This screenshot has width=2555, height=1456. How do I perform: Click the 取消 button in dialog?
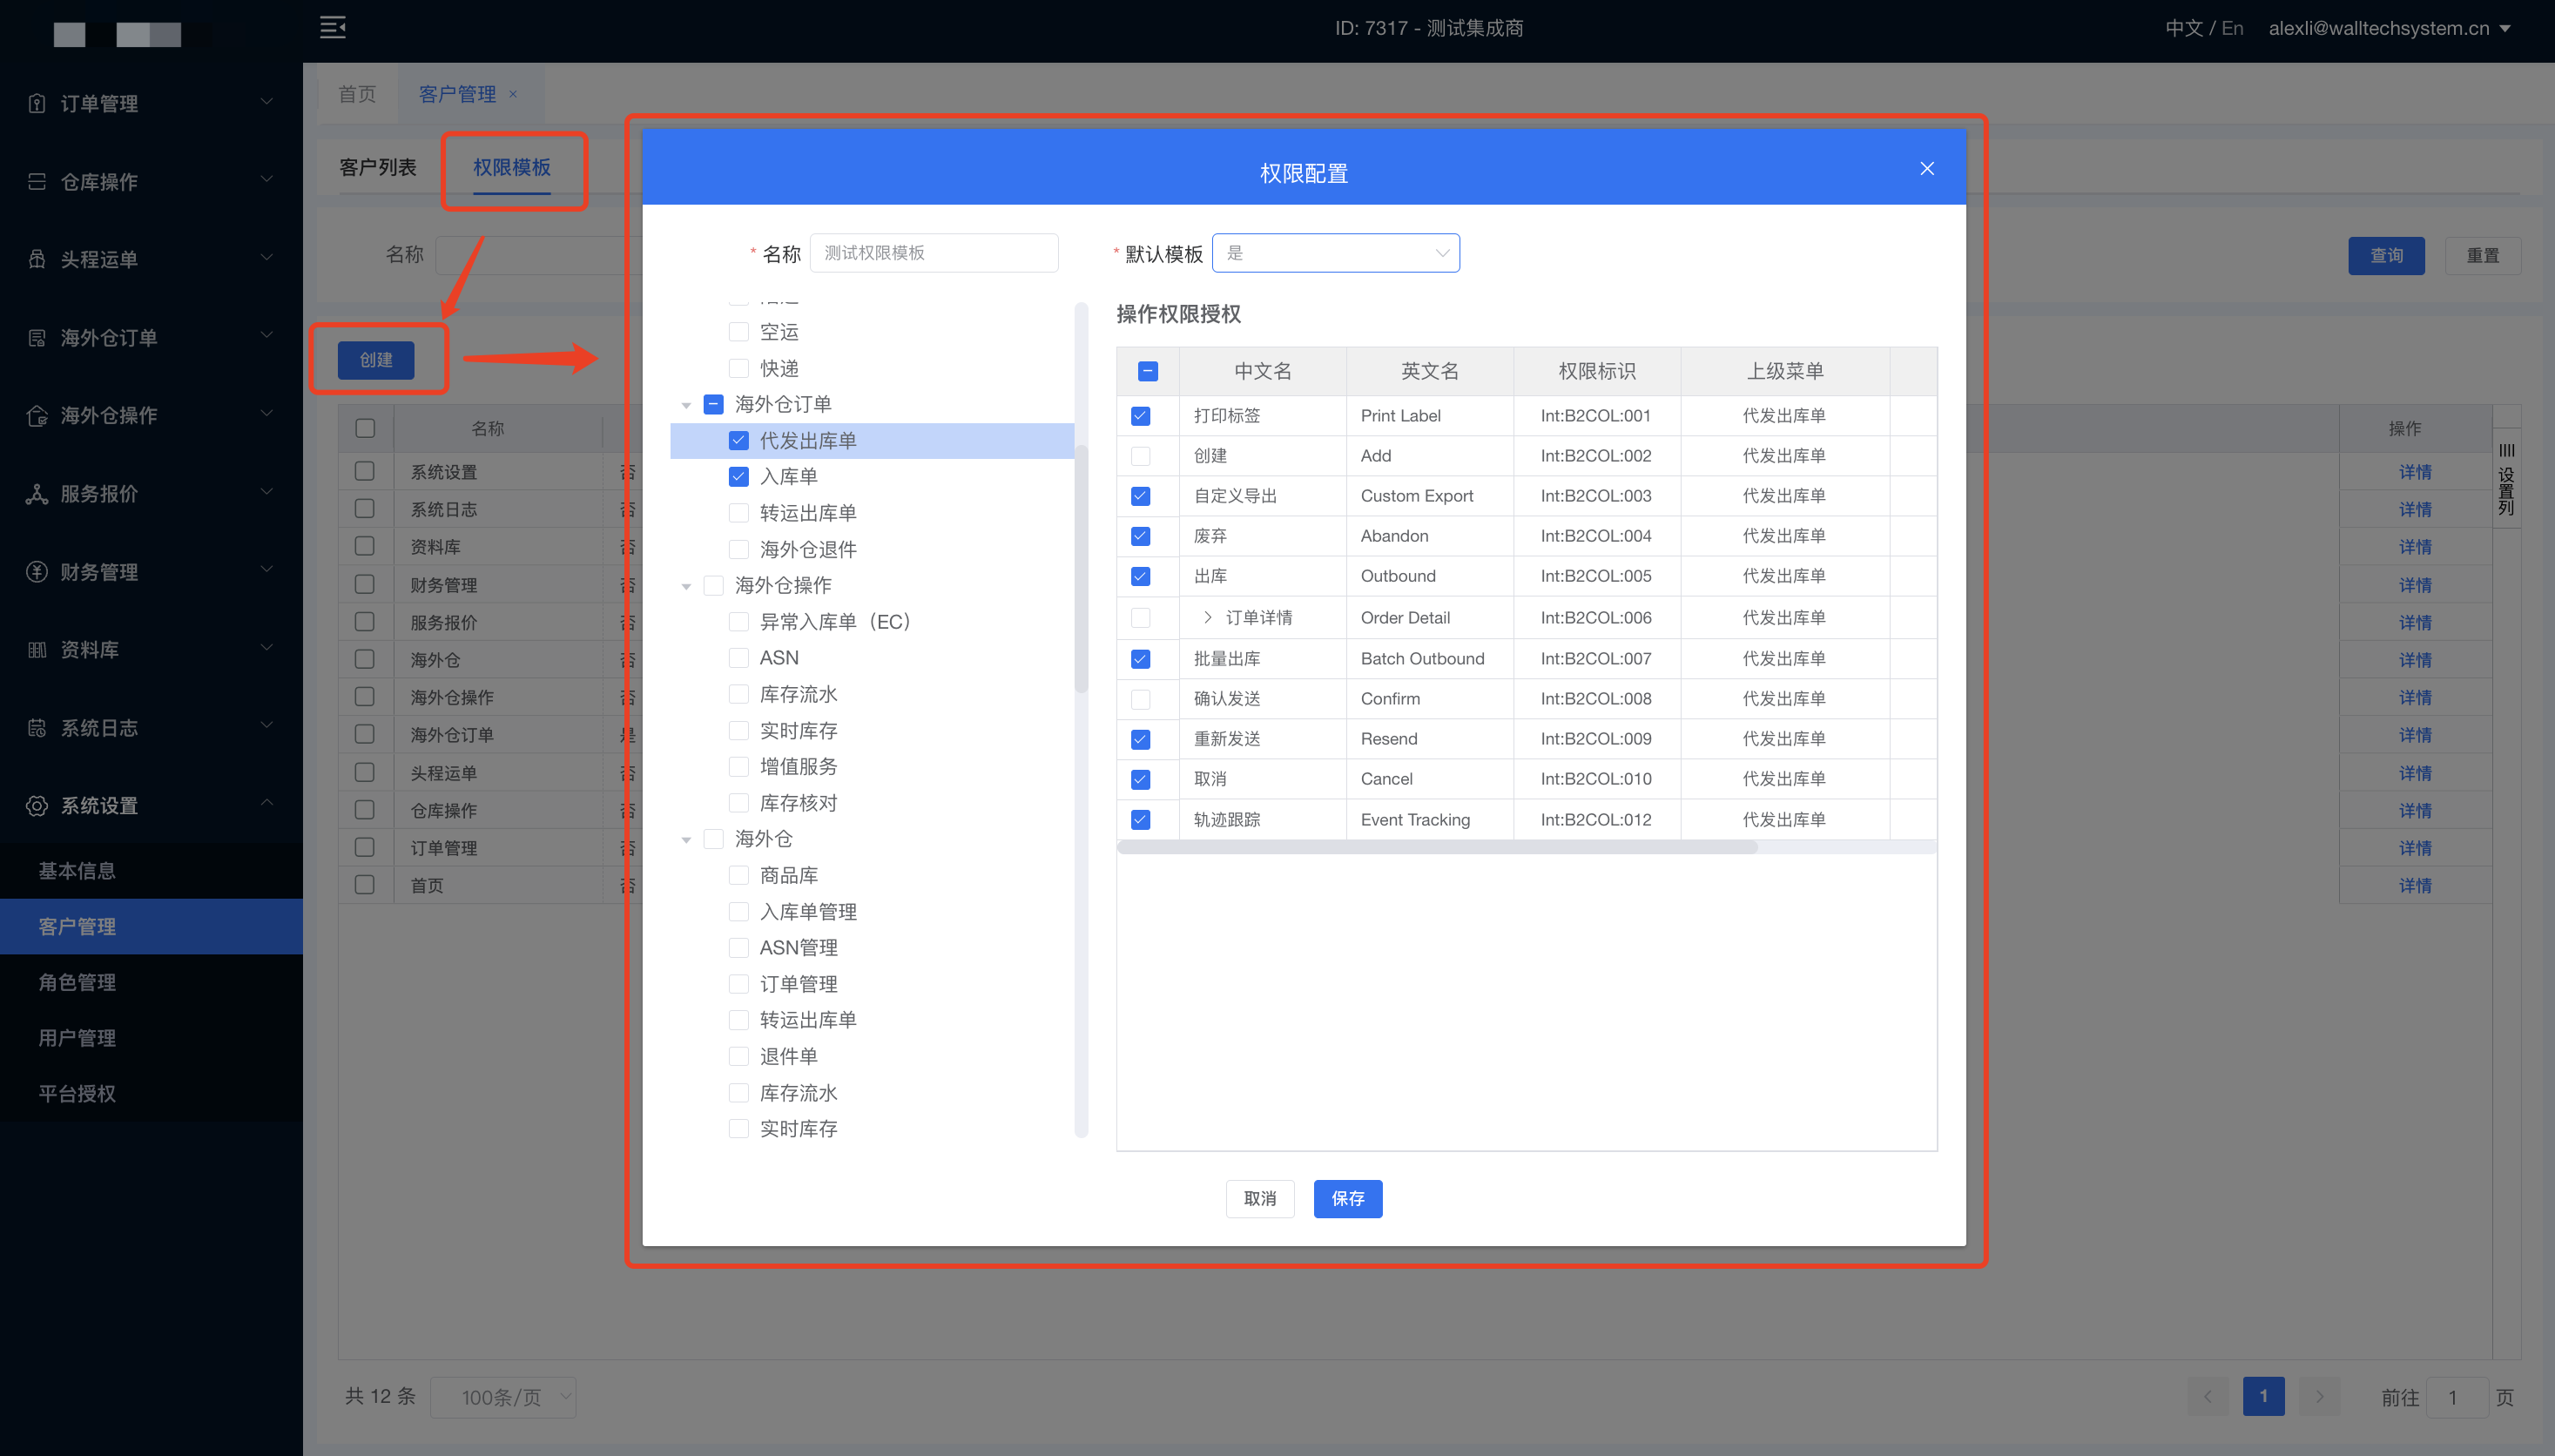click(1259, 1198)
